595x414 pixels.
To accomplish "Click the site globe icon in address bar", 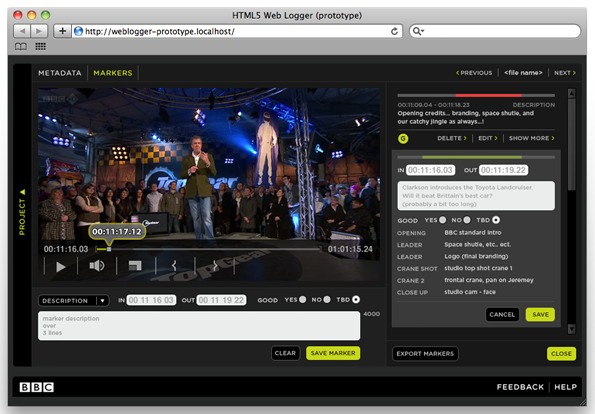I will point(79,31).
